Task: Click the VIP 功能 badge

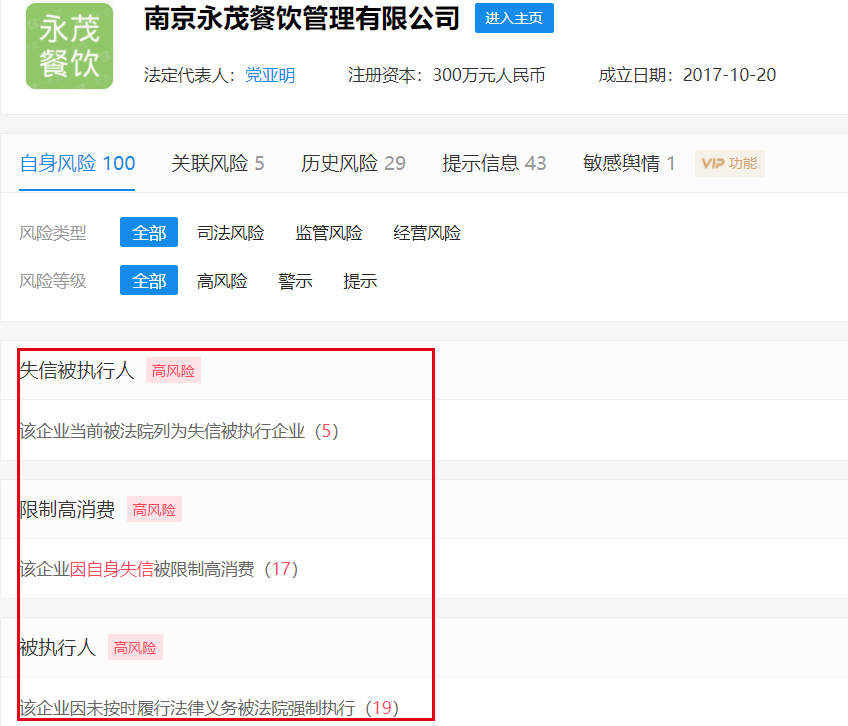Action: pyautogui.click(x=730, y=163)
